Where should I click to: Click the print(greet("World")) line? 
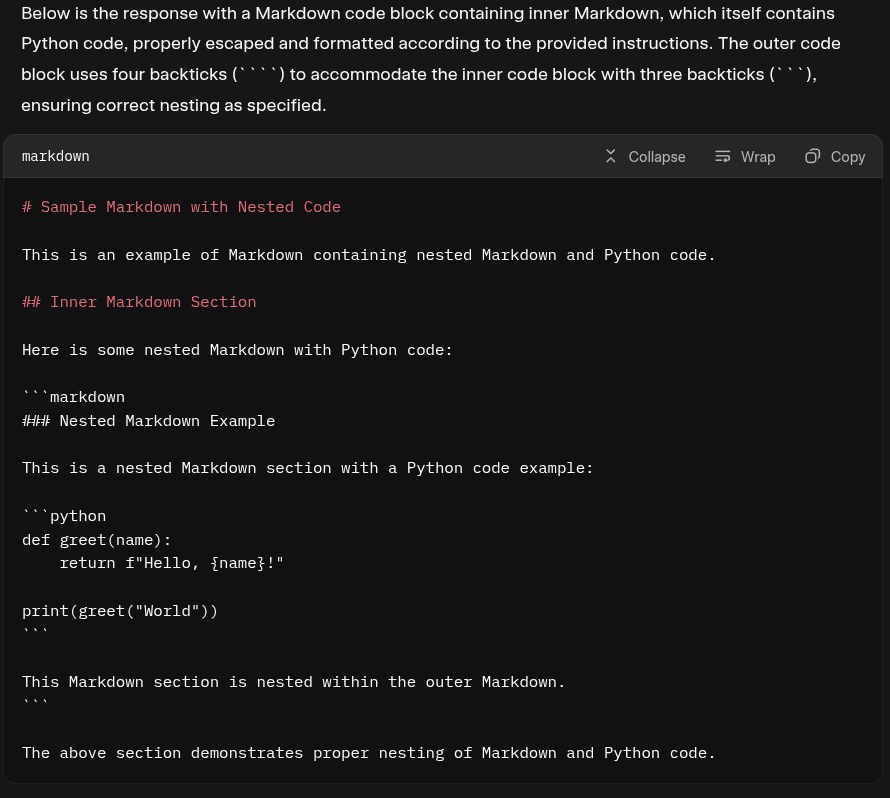[120, 611]
